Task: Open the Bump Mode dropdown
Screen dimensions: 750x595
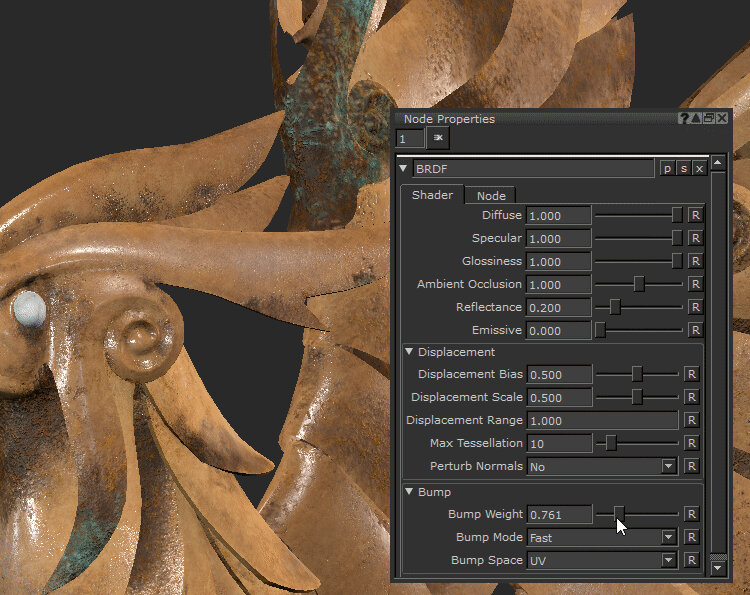Action: 668,537
